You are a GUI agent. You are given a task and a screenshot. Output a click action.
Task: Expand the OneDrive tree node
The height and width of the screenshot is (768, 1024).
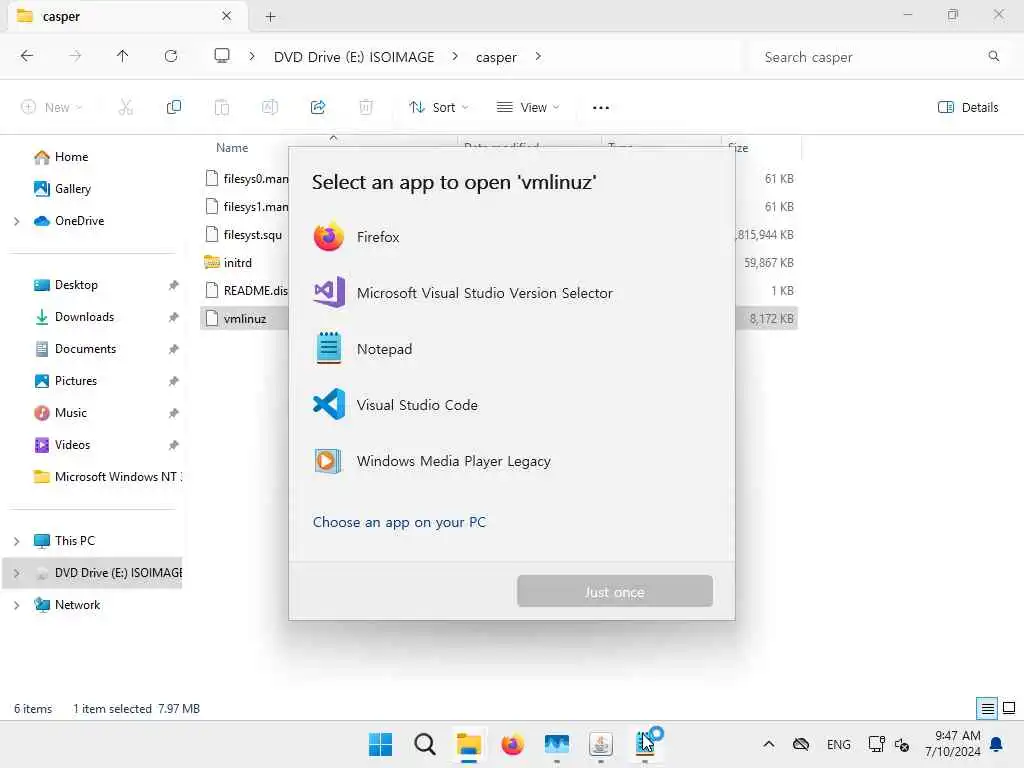pyautogui.click(x=17, y=221)
